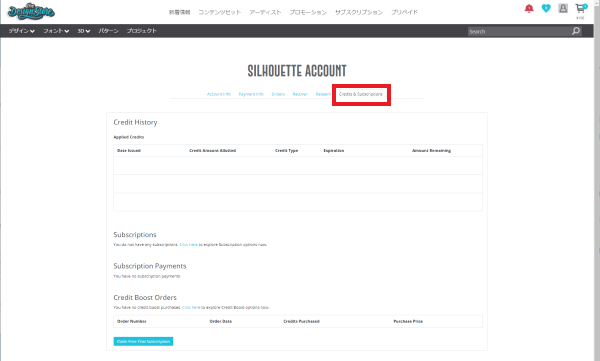
Task: Switch to the Redeem tab
Action: coord(323,94)
